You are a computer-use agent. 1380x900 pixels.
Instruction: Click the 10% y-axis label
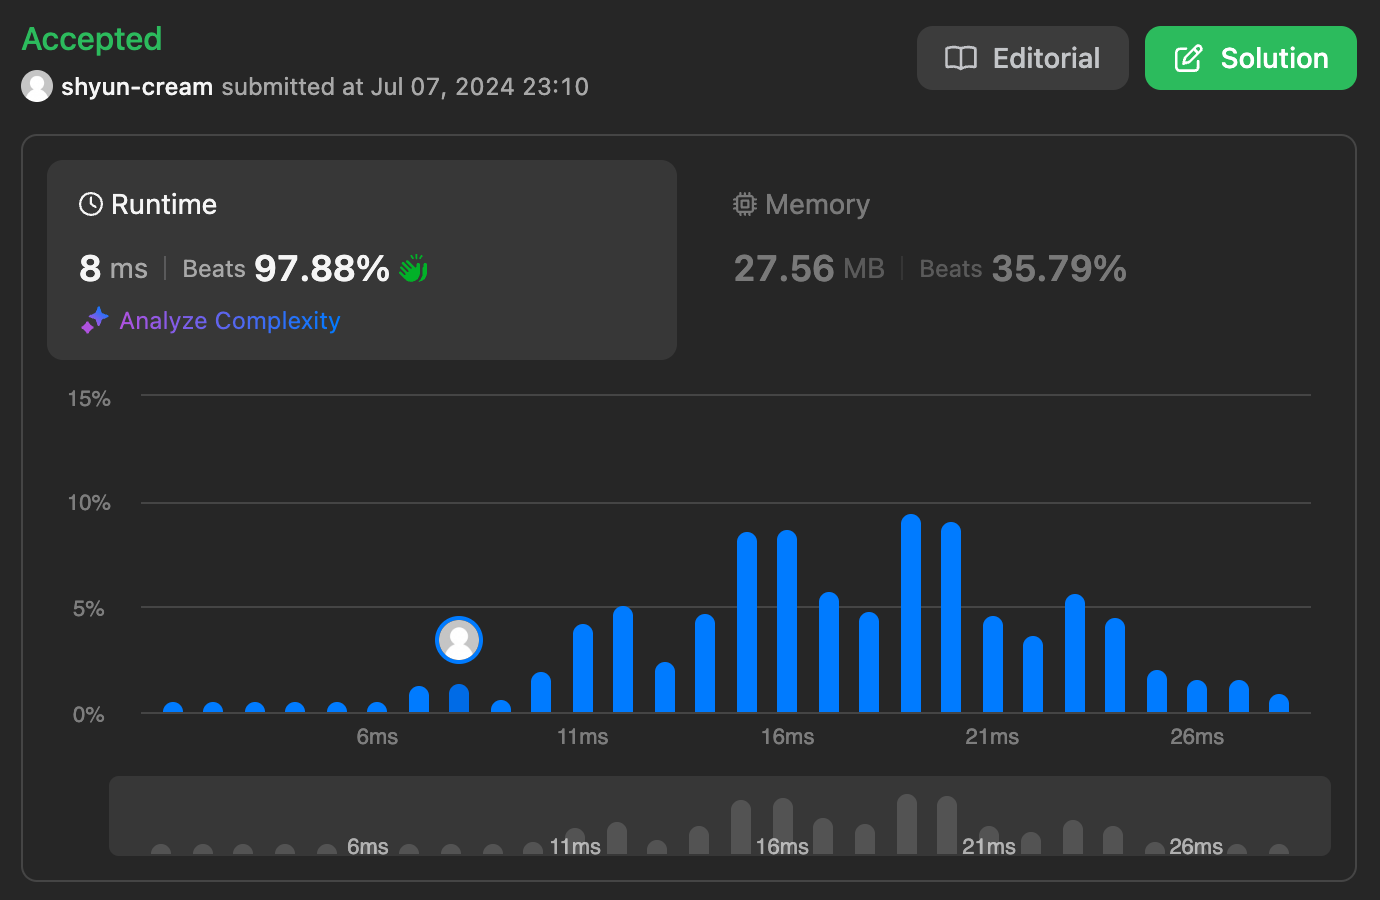89,503
